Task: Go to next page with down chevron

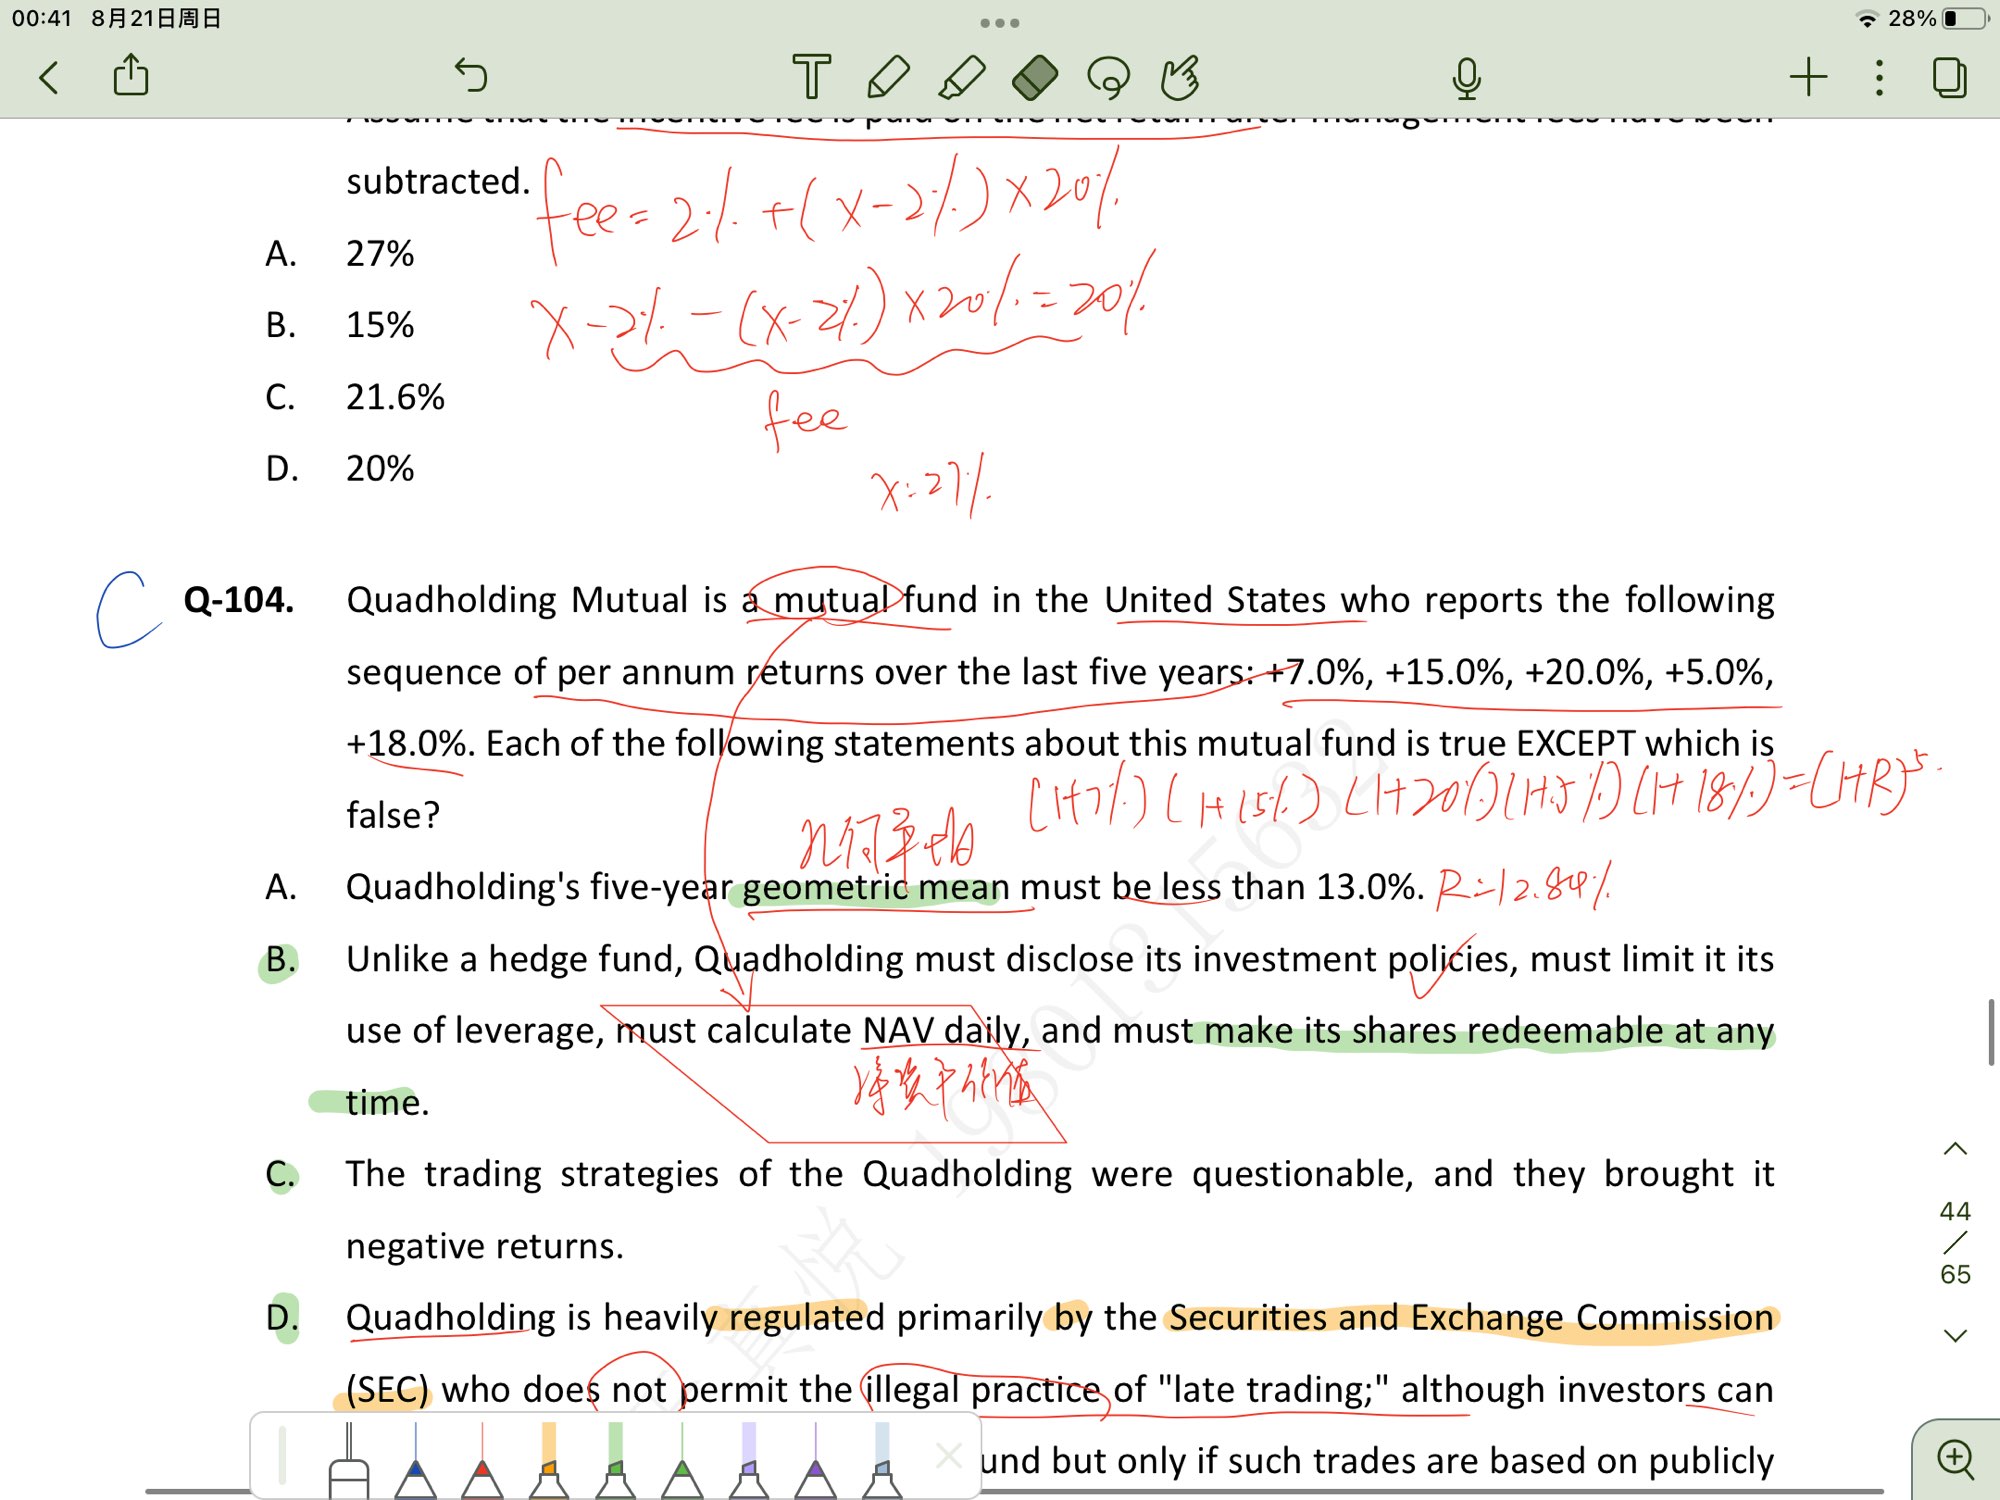Action: point(1955,1335)
